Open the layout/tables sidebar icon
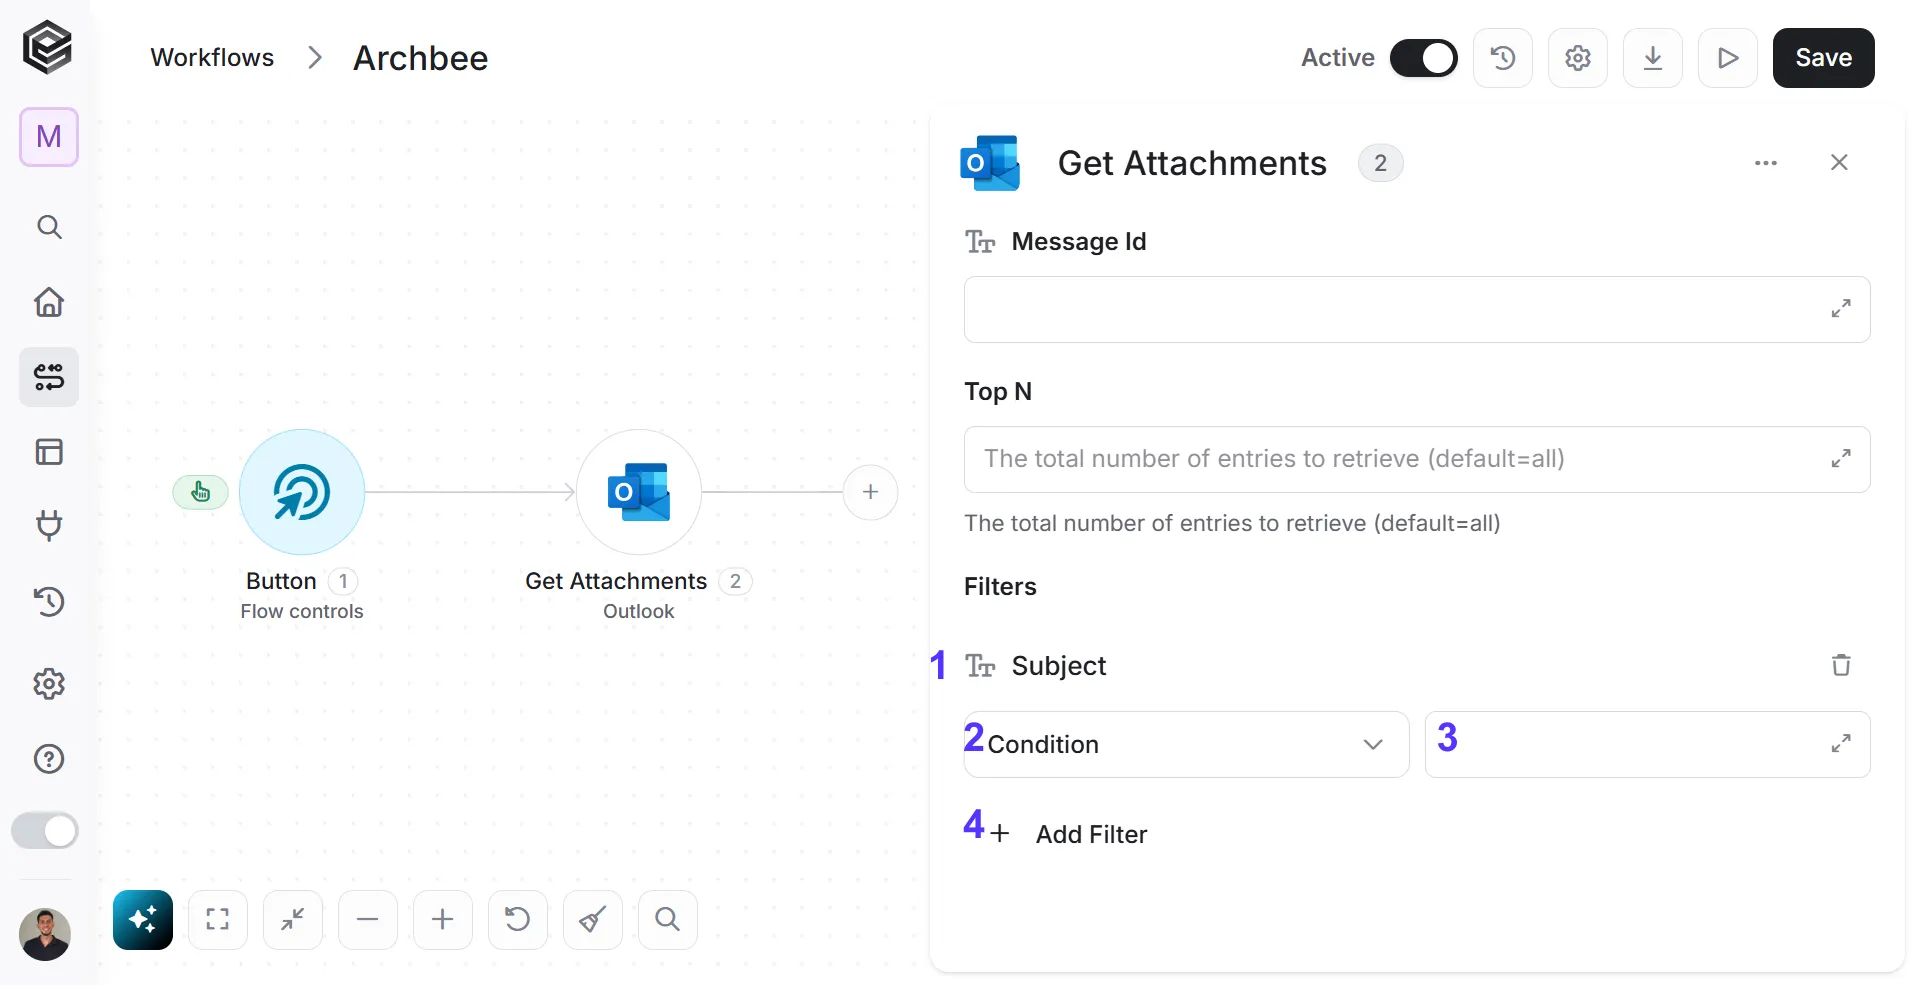The image size is (1913, 985). tap(49, 452)
